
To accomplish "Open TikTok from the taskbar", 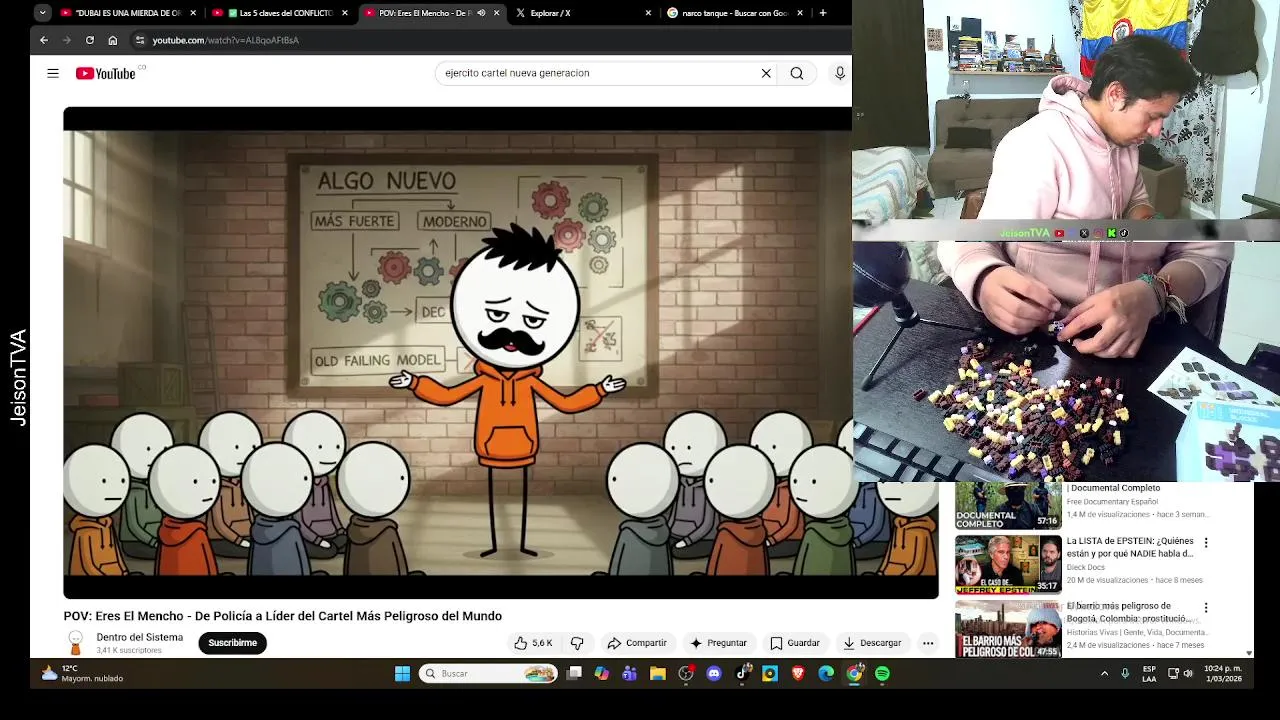I will pos(742,674).
